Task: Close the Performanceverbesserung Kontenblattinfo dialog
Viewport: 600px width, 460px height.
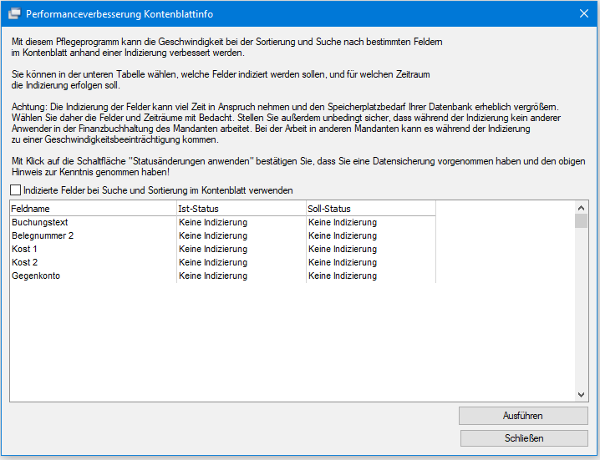Action: (x=584, y=14)
